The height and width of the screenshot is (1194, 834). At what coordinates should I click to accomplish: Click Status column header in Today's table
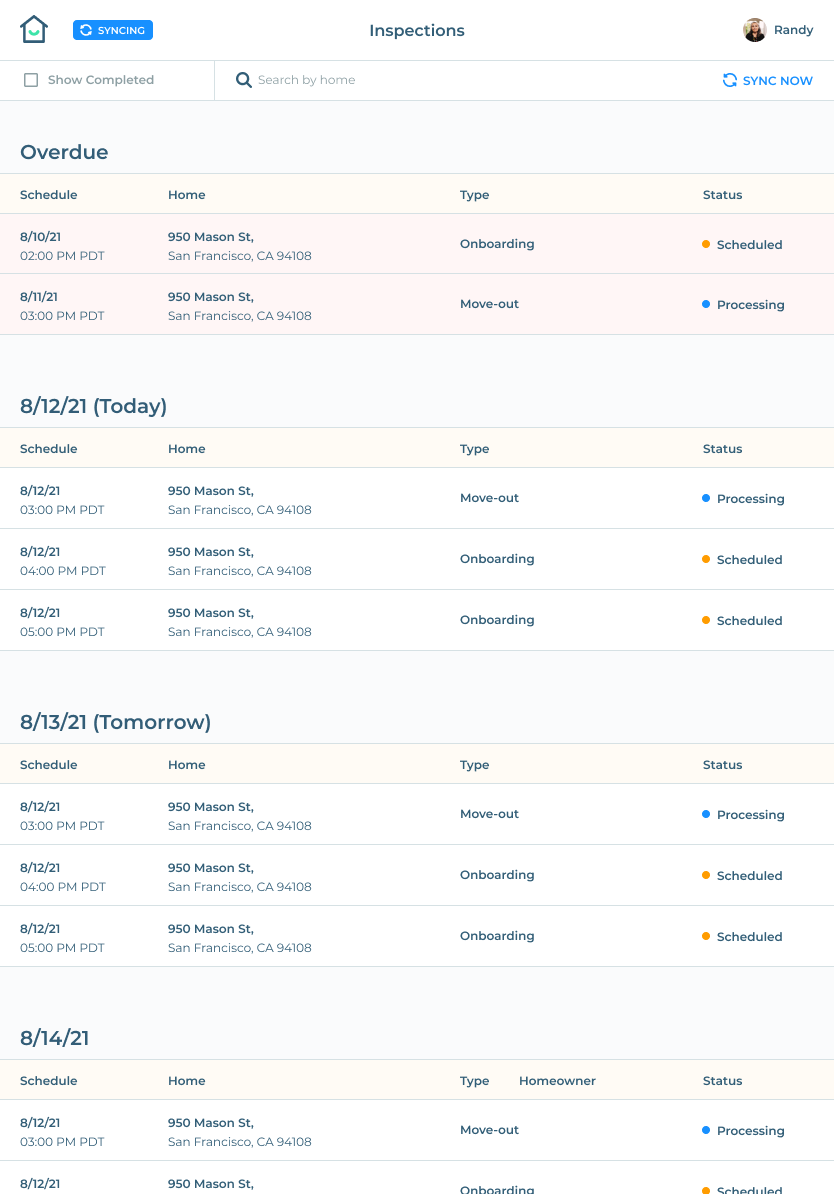pos(722,449)
